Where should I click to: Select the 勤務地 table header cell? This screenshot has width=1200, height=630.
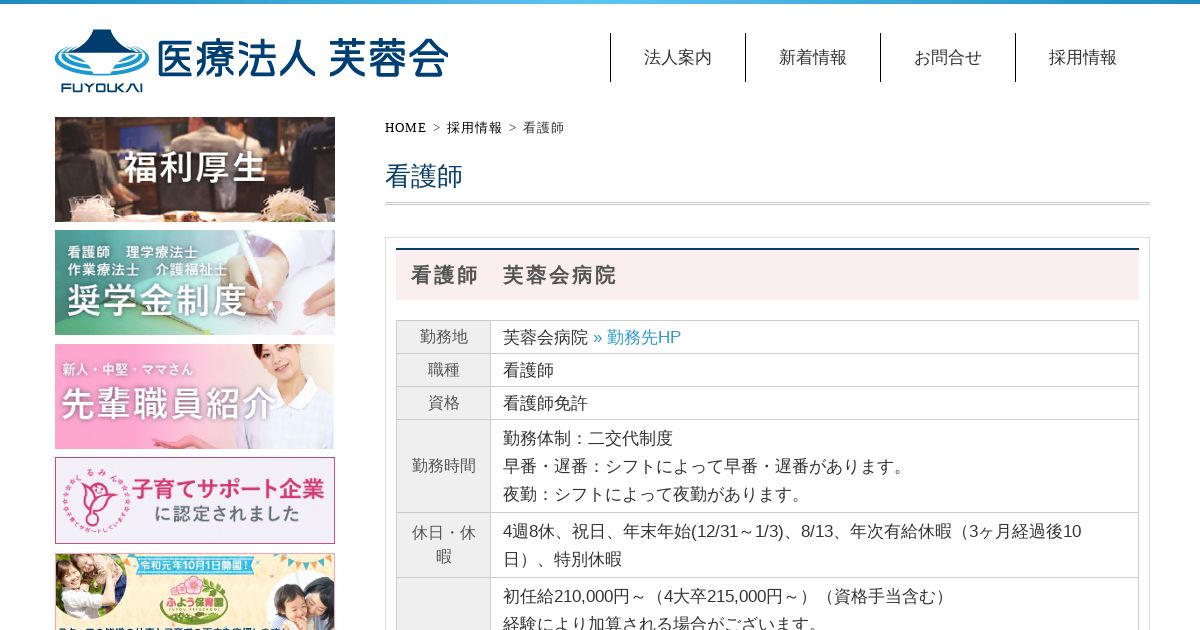point(444,337)
